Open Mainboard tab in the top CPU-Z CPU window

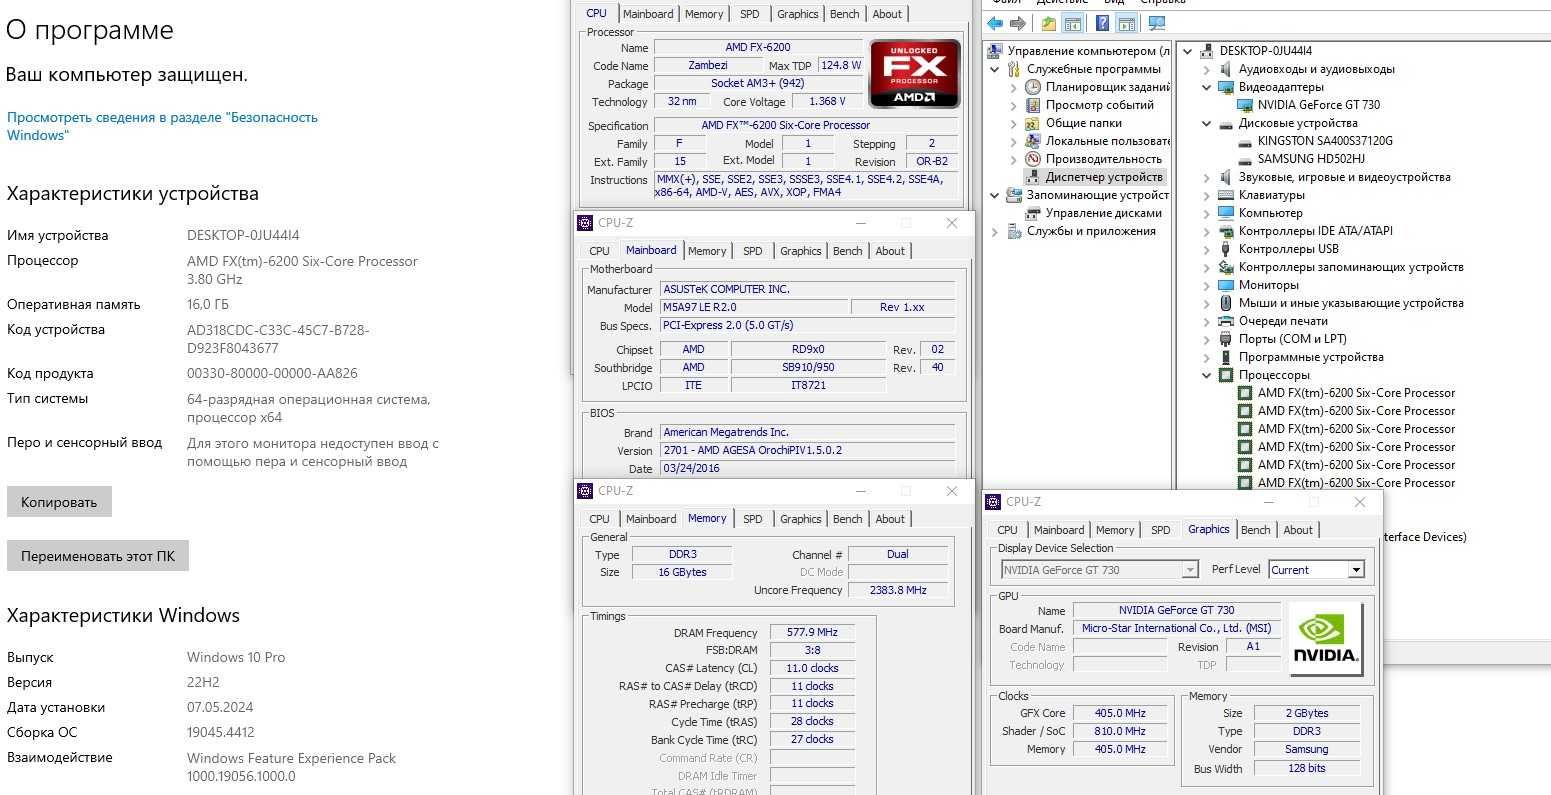tap(648, 14)
